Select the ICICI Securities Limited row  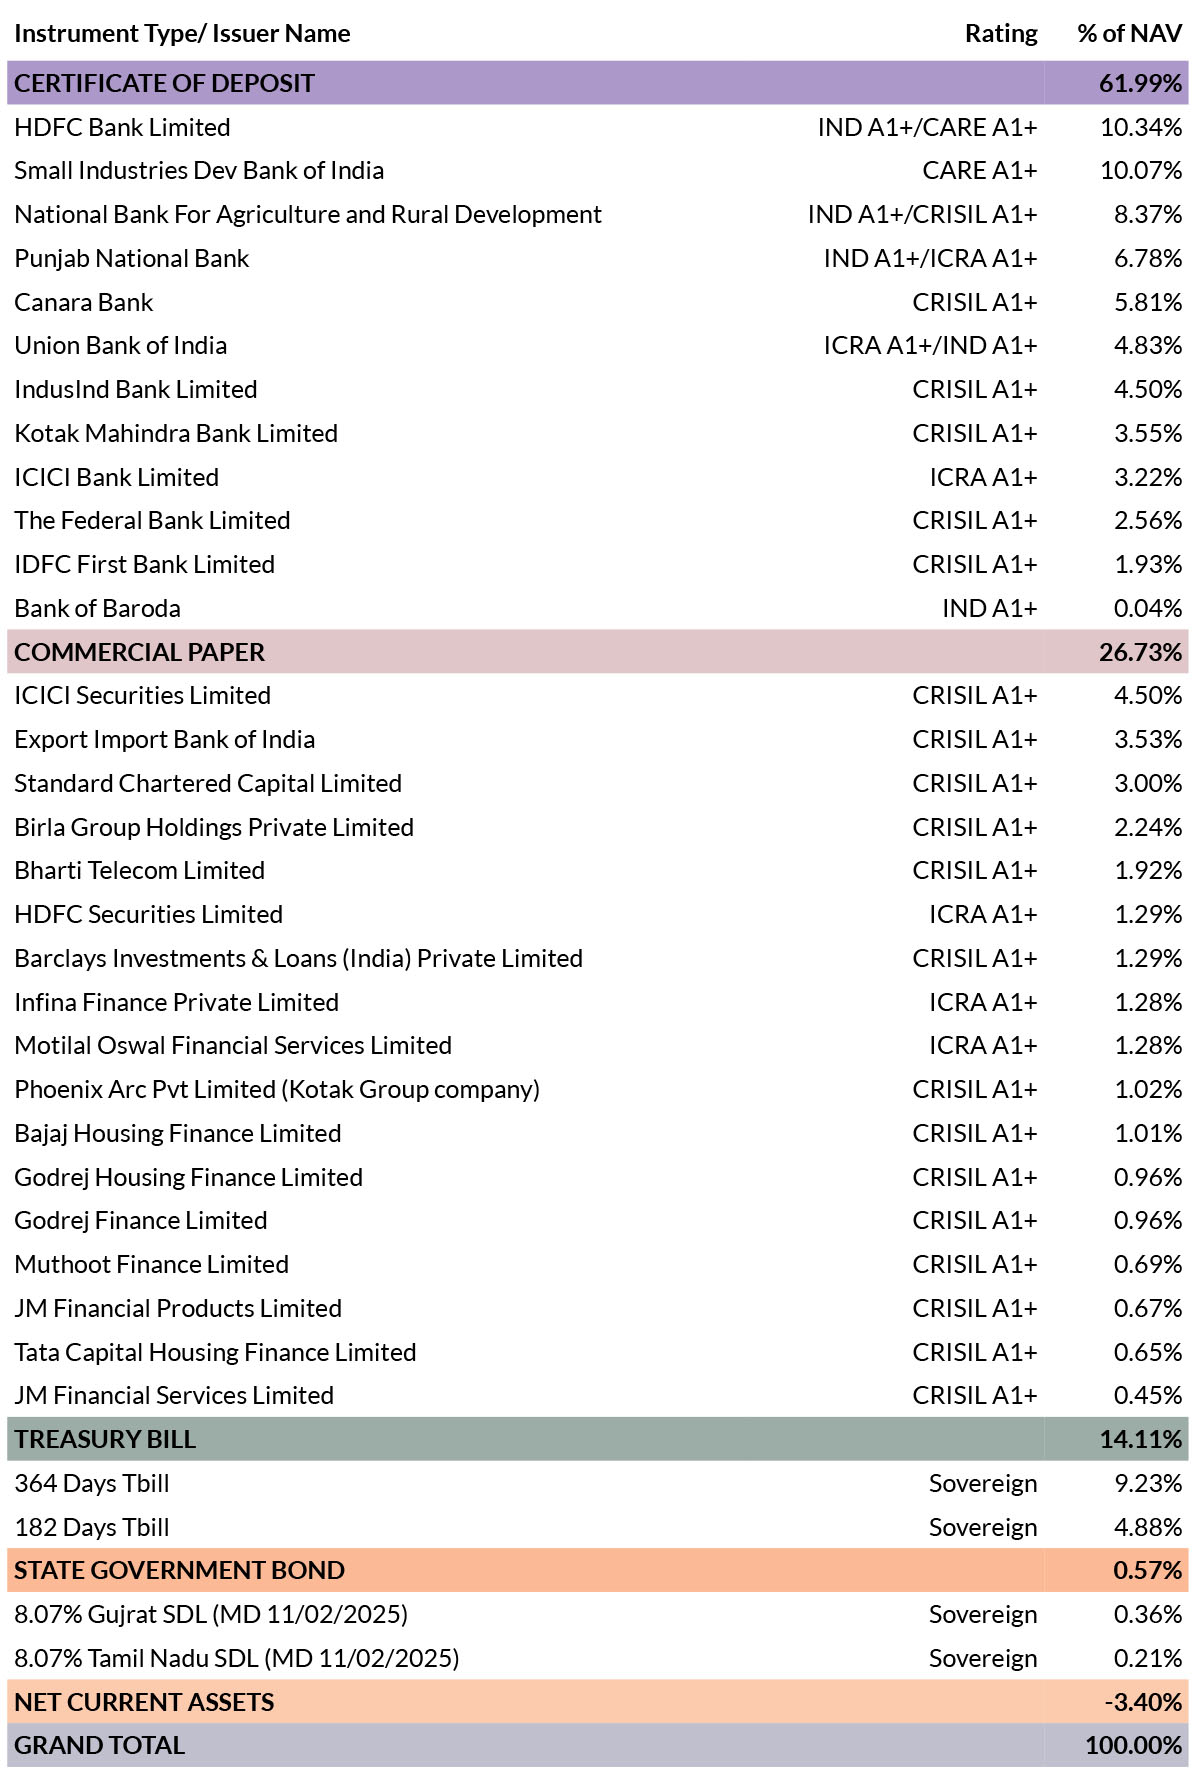tap(598, 695)
